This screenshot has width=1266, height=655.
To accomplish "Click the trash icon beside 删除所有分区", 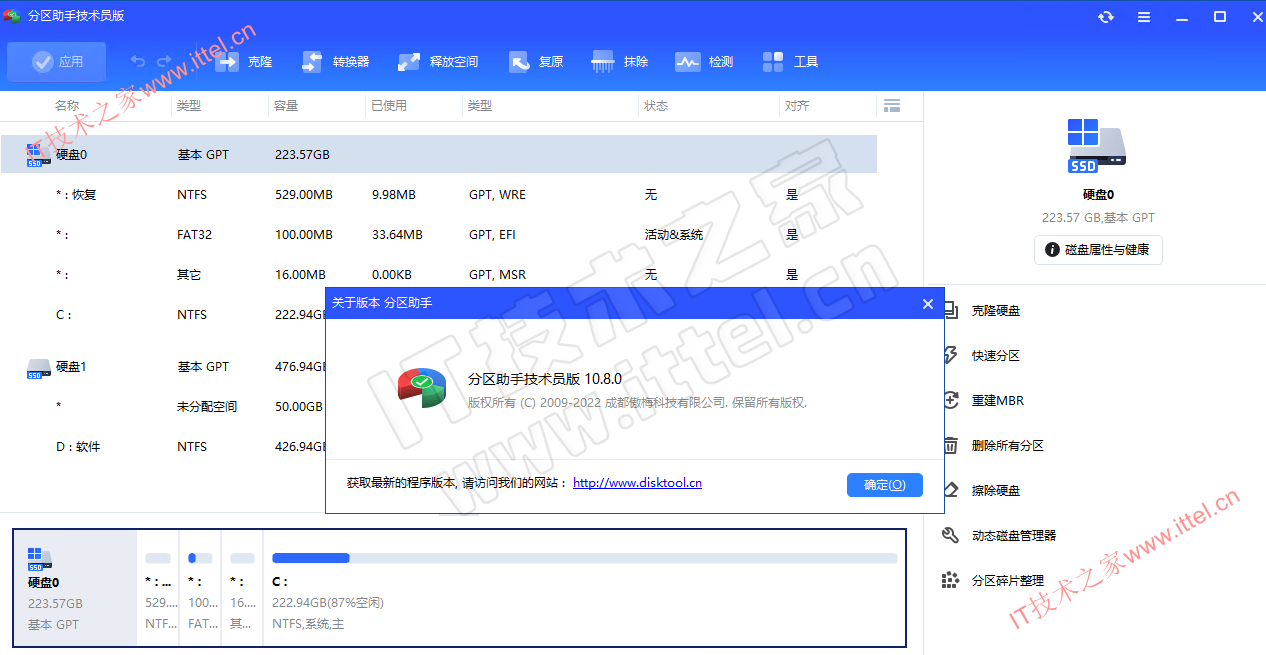I will pyautogui.click(x=951, y=445).
